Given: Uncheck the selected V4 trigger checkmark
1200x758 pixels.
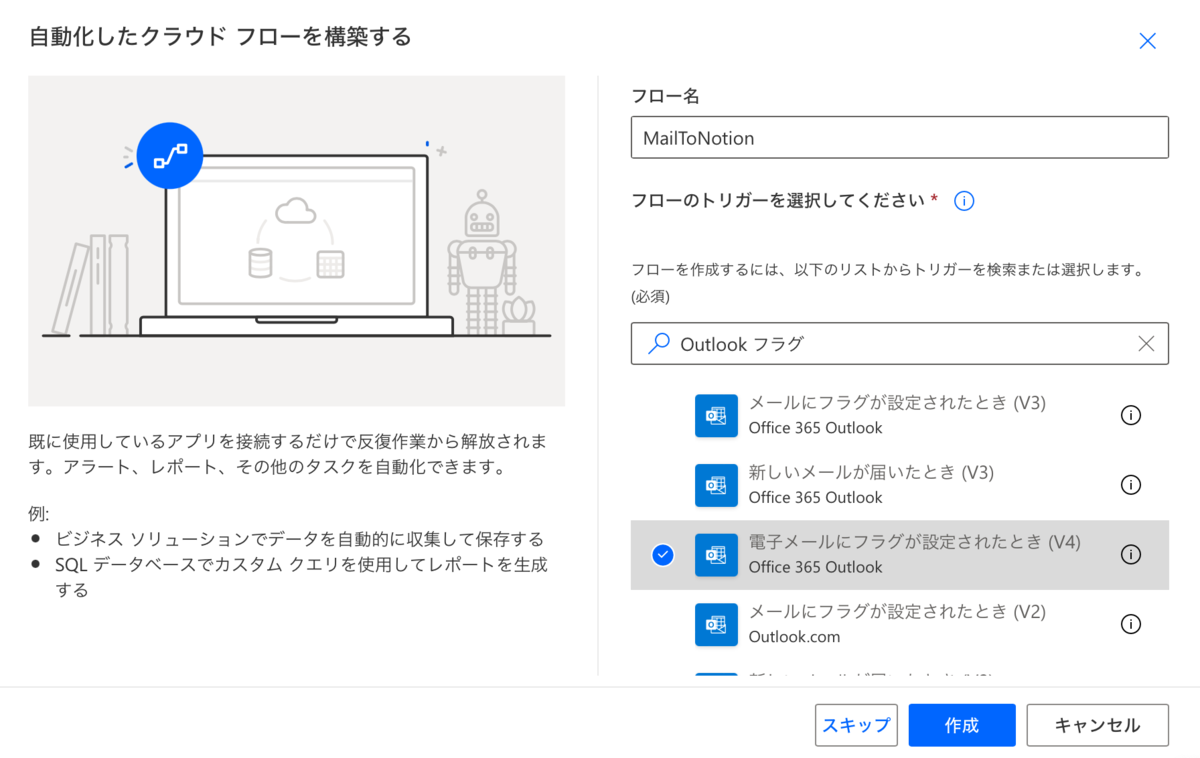Looking at the screenshot, I should click(662, 555).
